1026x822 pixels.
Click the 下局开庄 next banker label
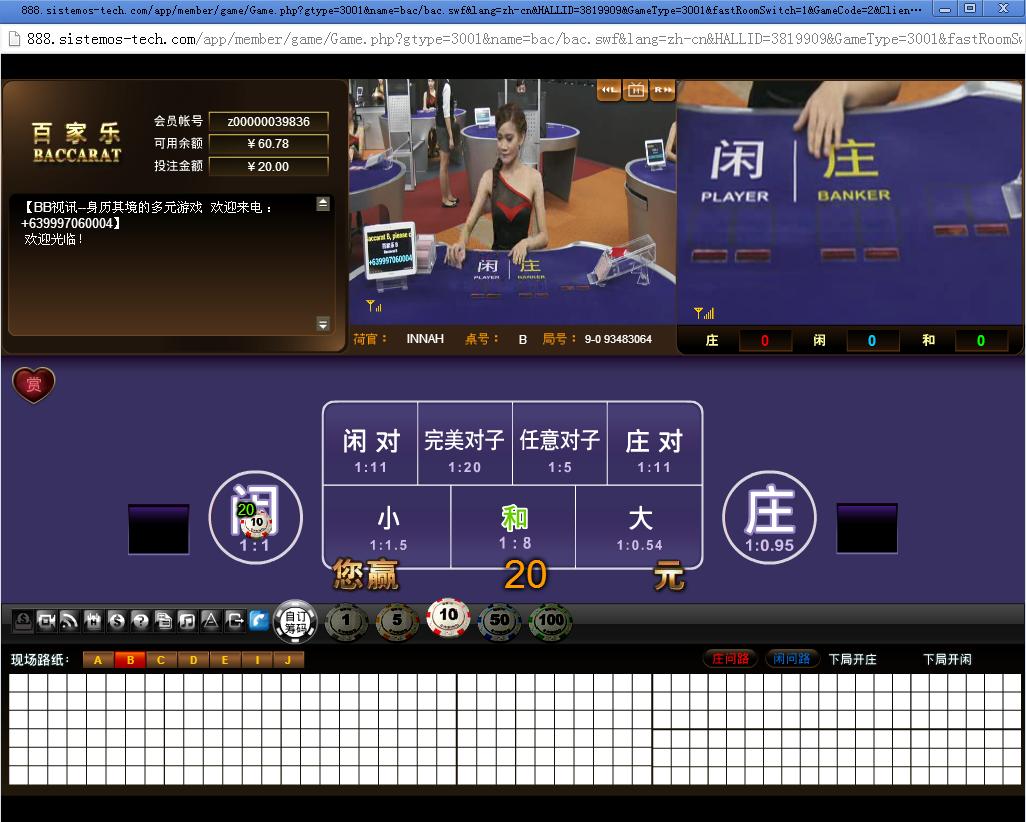pyautogui.click(x=853, y=659)
